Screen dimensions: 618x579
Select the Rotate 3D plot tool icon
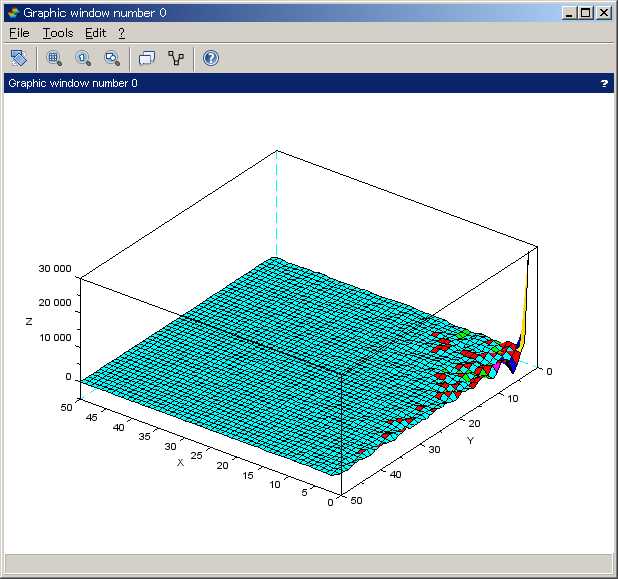point(19,58)
